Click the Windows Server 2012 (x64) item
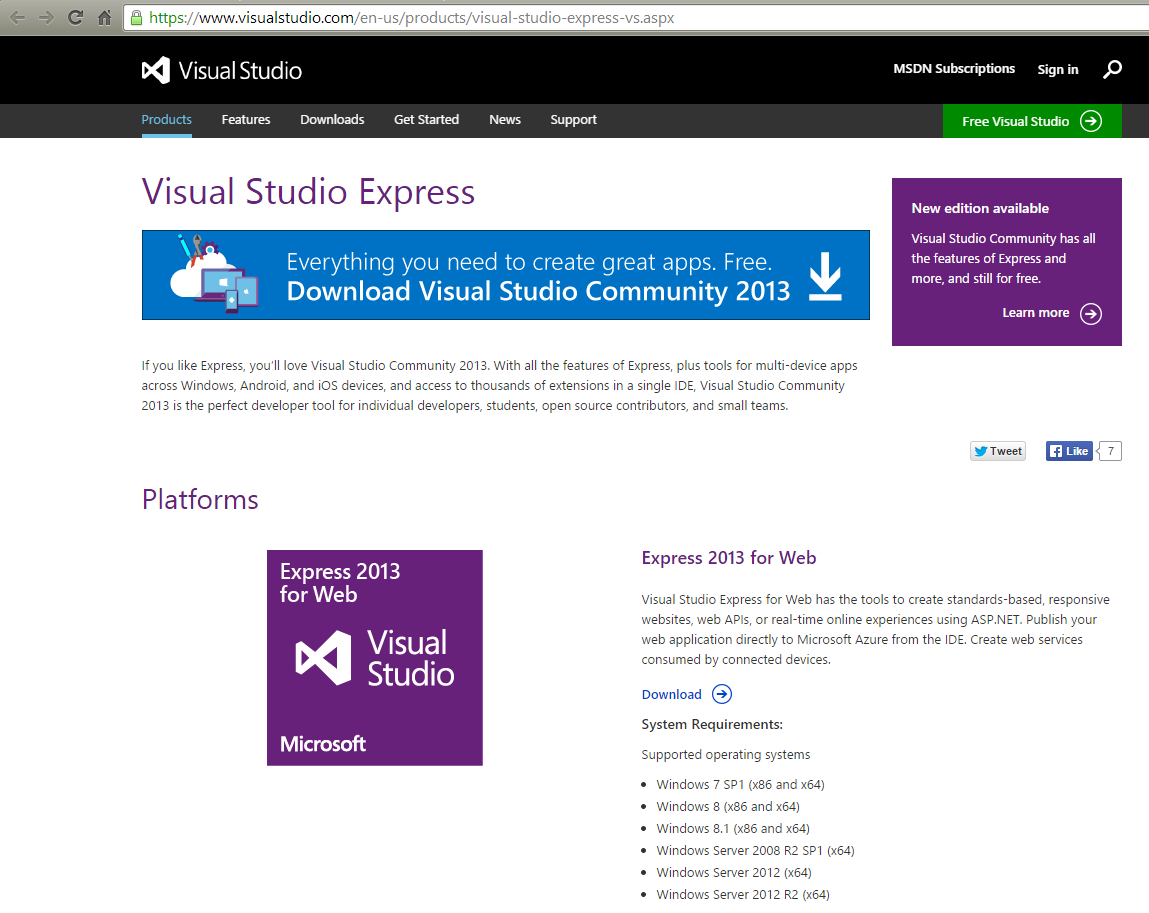Screen dimensions: 1149x913 (x=734, y=873)
